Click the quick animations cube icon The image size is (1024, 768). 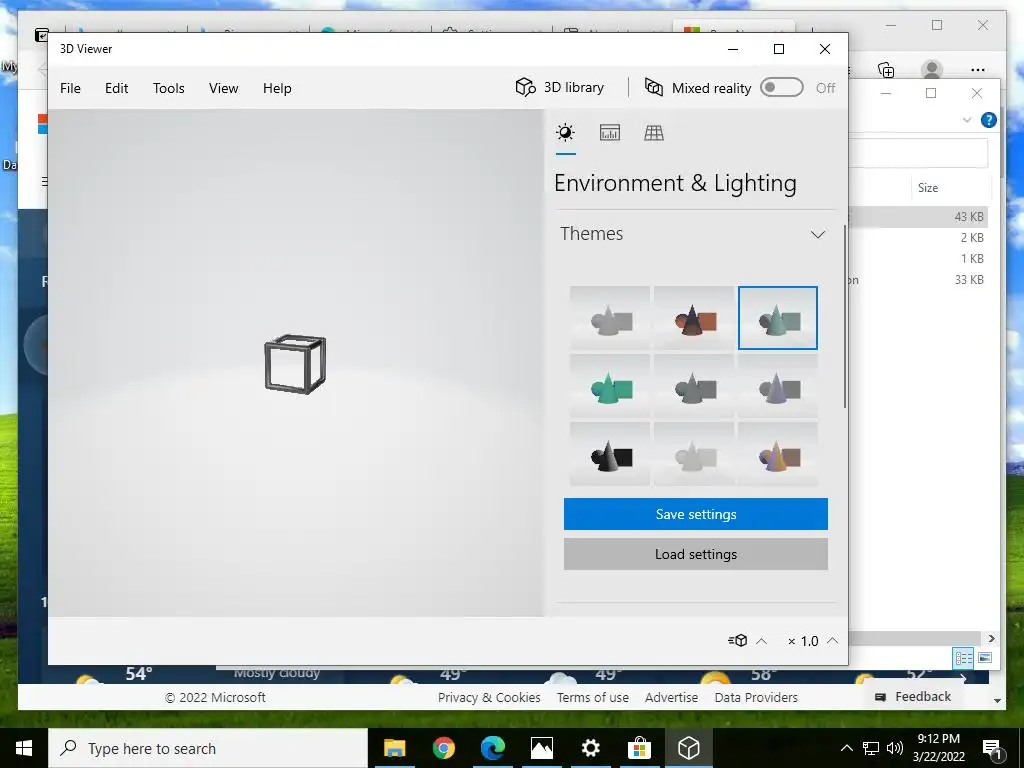tap(738, 641)
